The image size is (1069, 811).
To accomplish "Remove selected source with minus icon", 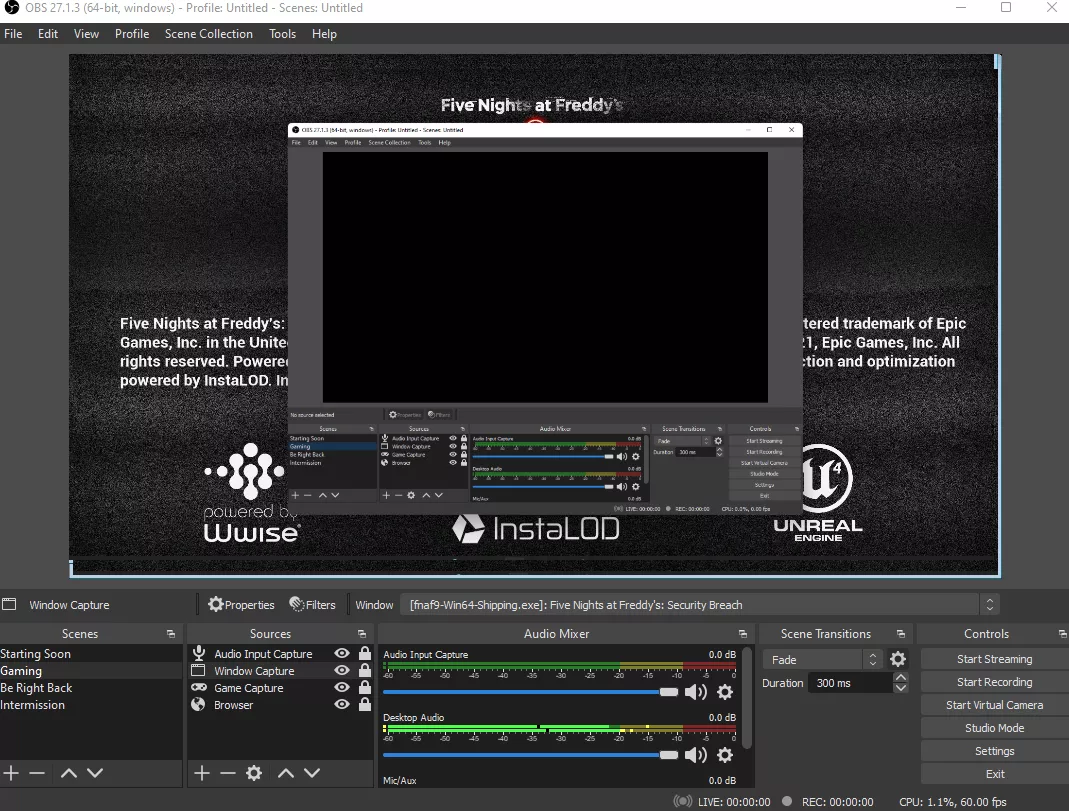I will point(228,773).
